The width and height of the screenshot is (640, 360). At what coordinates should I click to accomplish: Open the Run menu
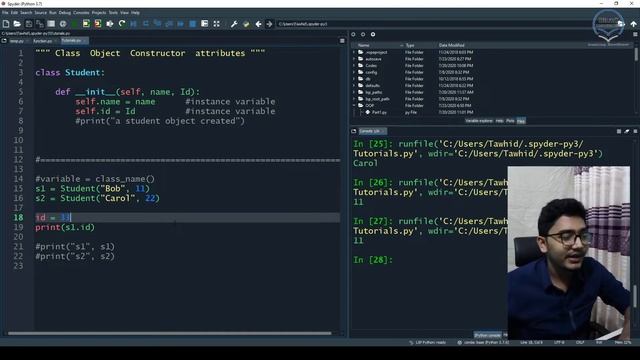pyautogui.click(x=53, y=13)
